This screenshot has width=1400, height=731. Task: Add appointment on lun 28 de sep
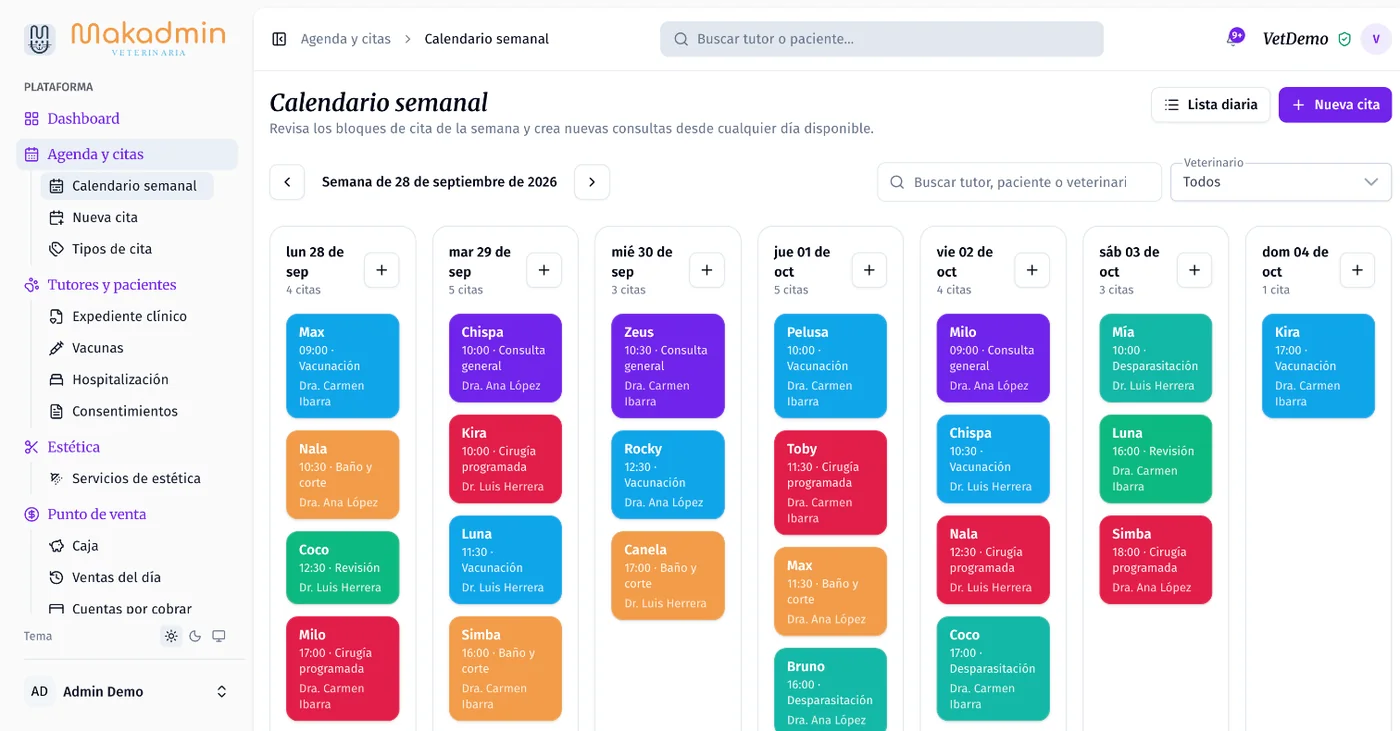tap(381, 270)
